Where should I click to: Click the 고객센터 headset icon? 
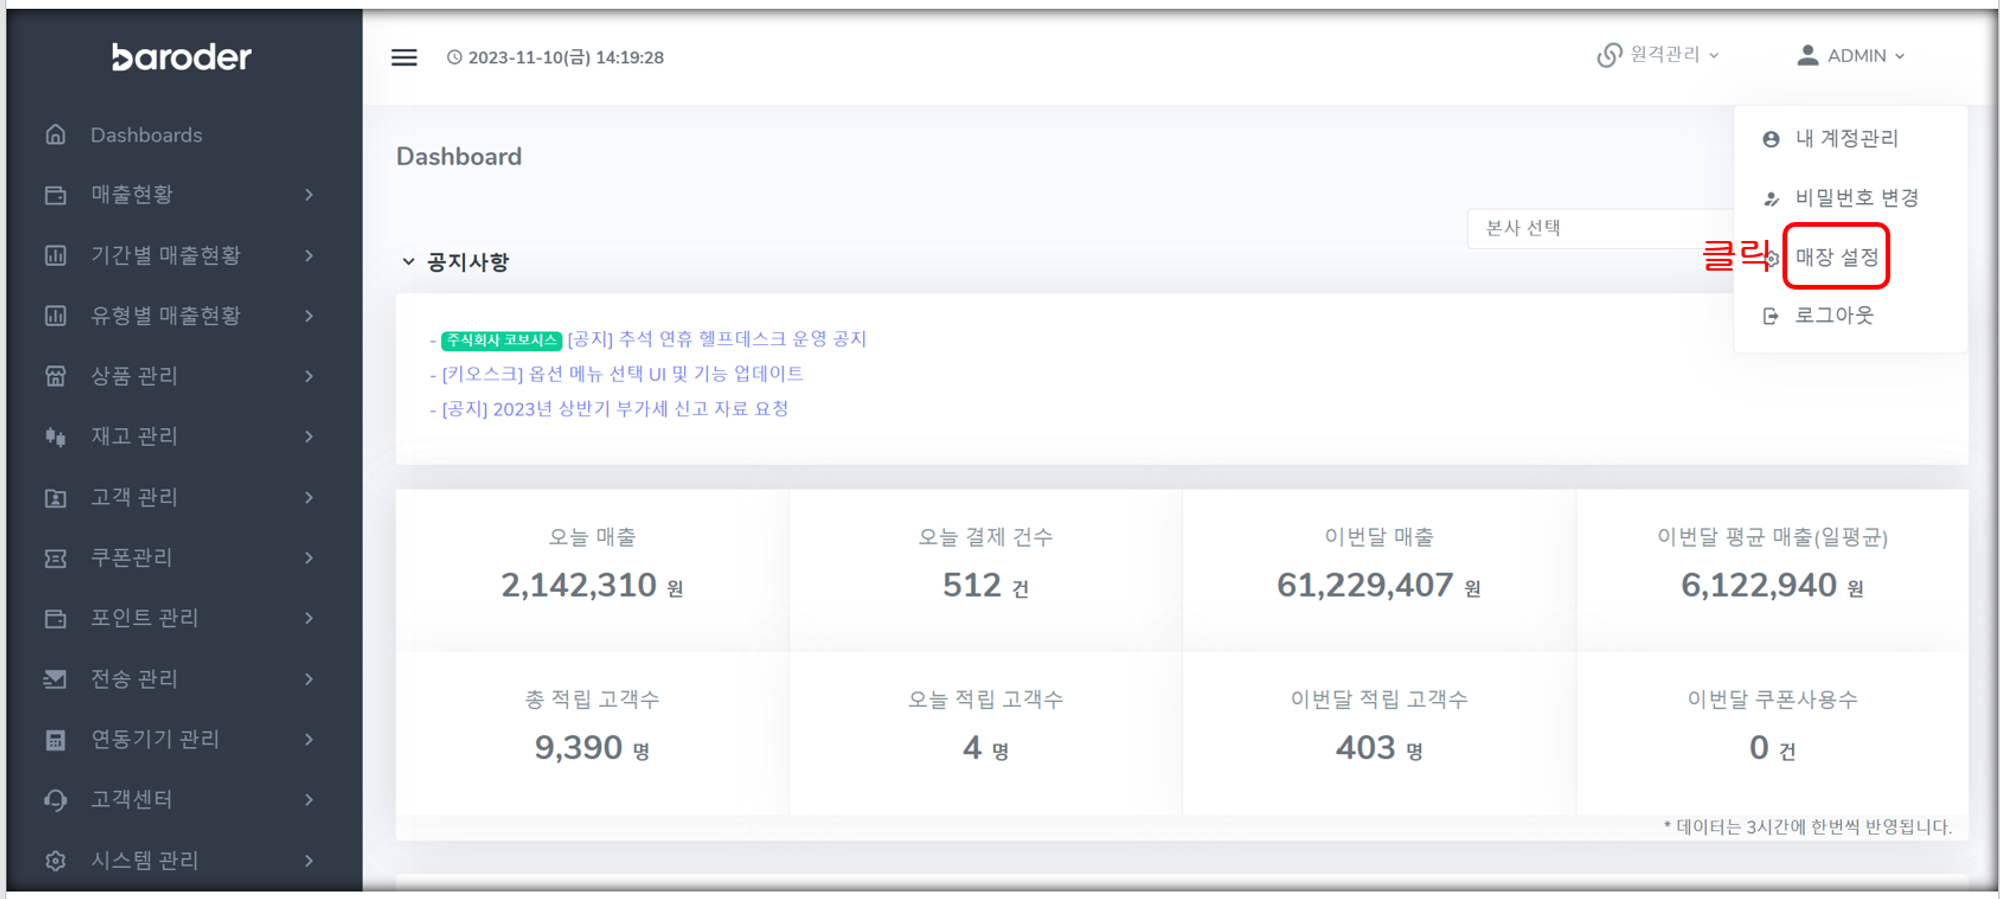(56, 800)
